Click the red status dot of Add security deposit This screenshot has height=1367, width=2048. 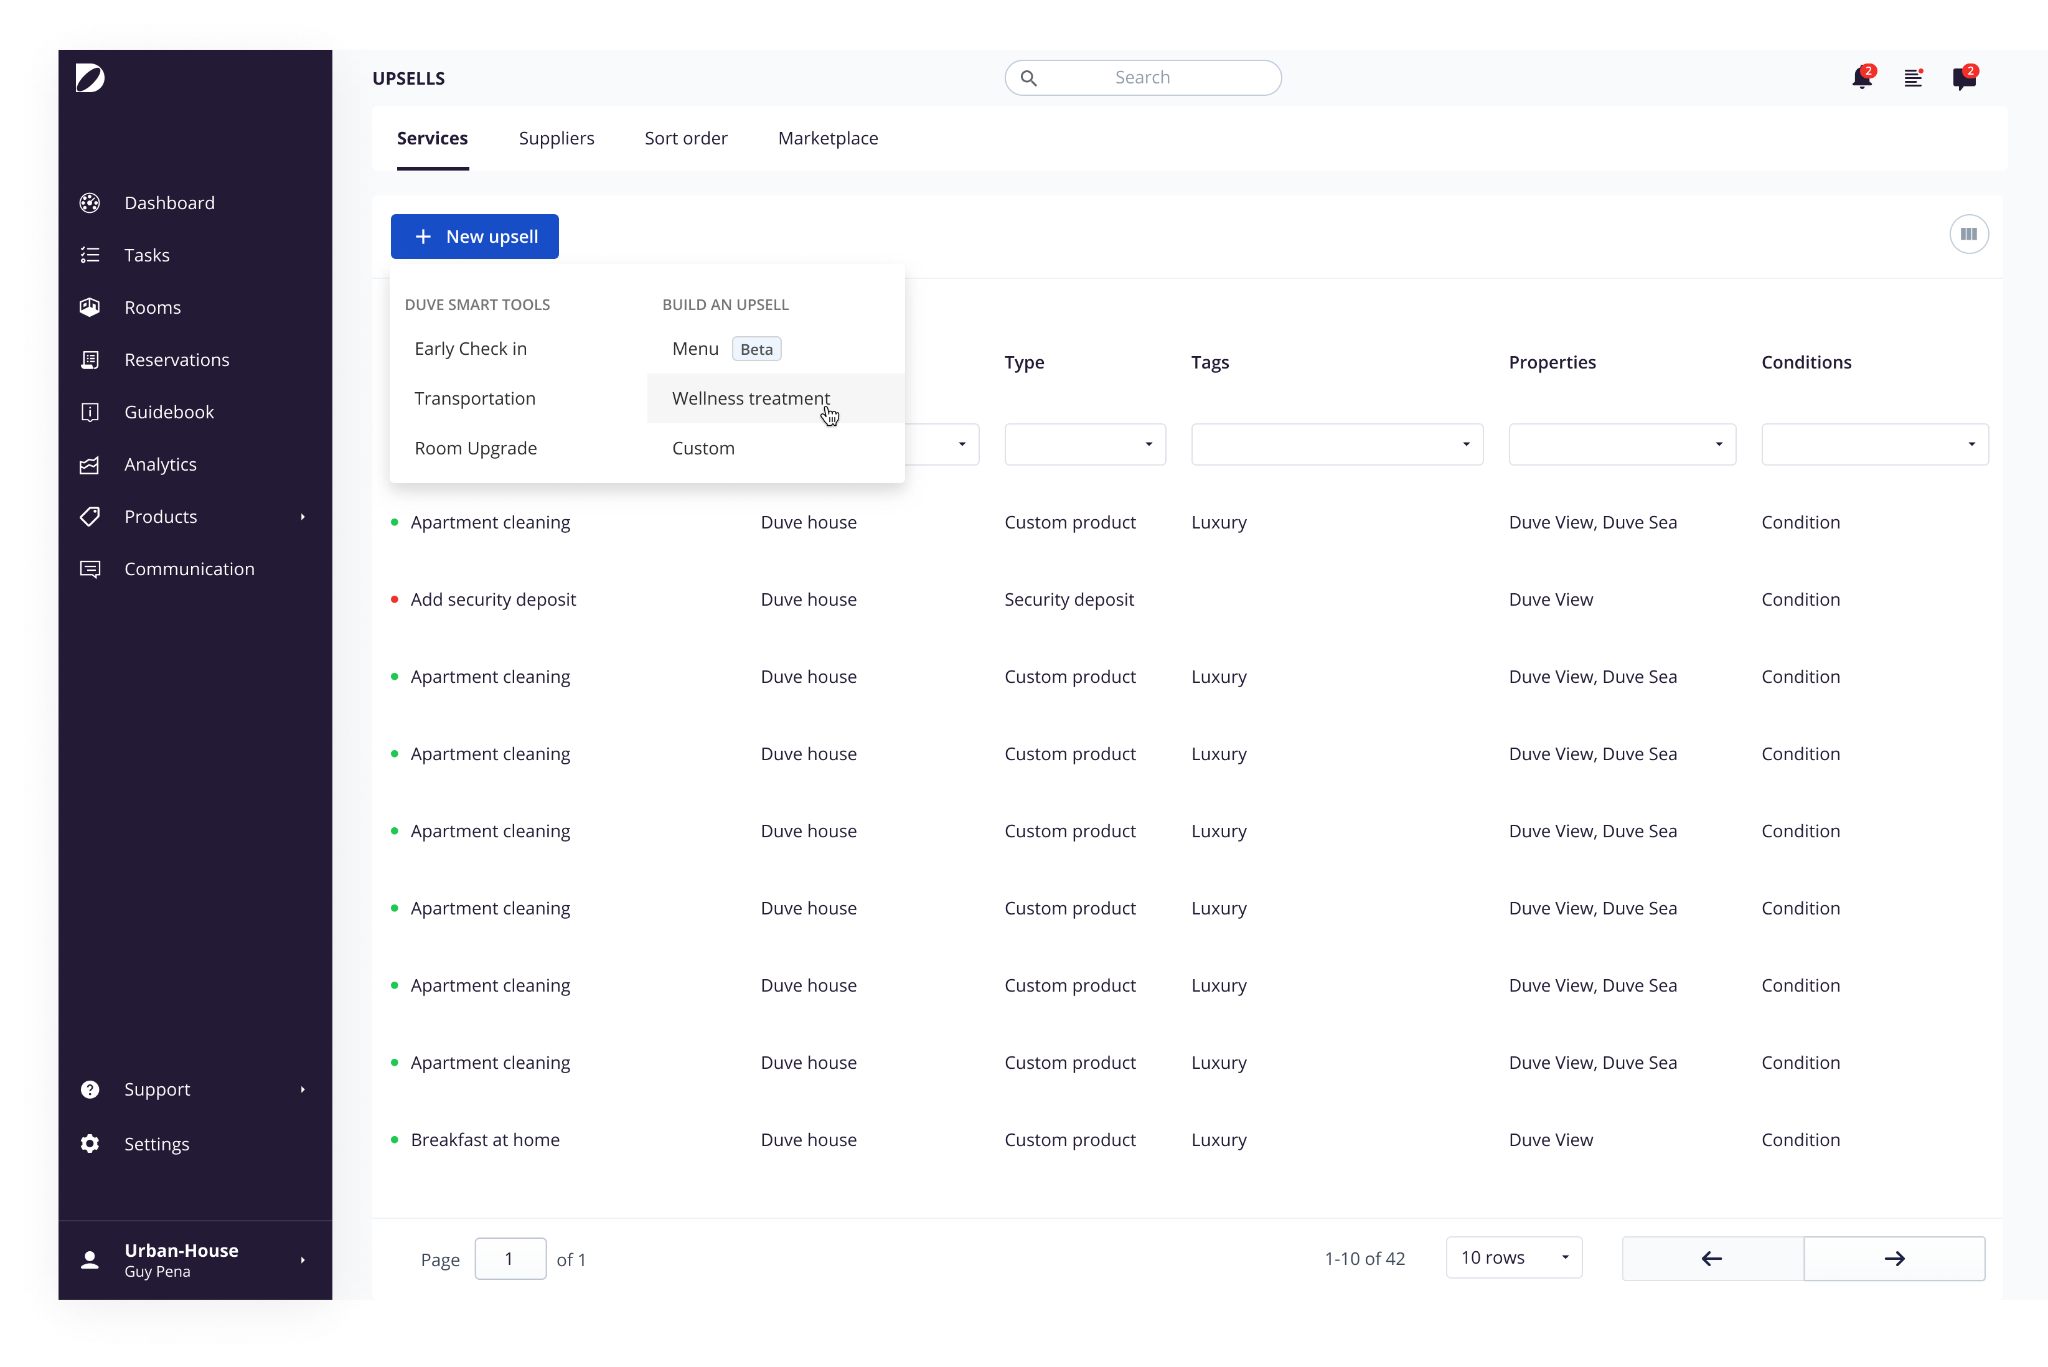coord(394,600)
